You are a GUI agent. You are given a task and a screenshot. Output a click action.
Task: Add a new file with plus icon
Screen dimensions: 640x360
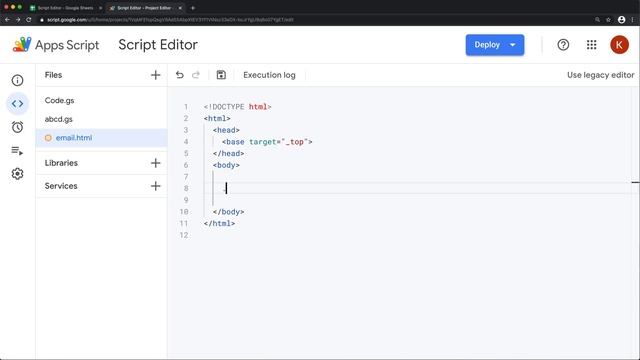[156, 75]
